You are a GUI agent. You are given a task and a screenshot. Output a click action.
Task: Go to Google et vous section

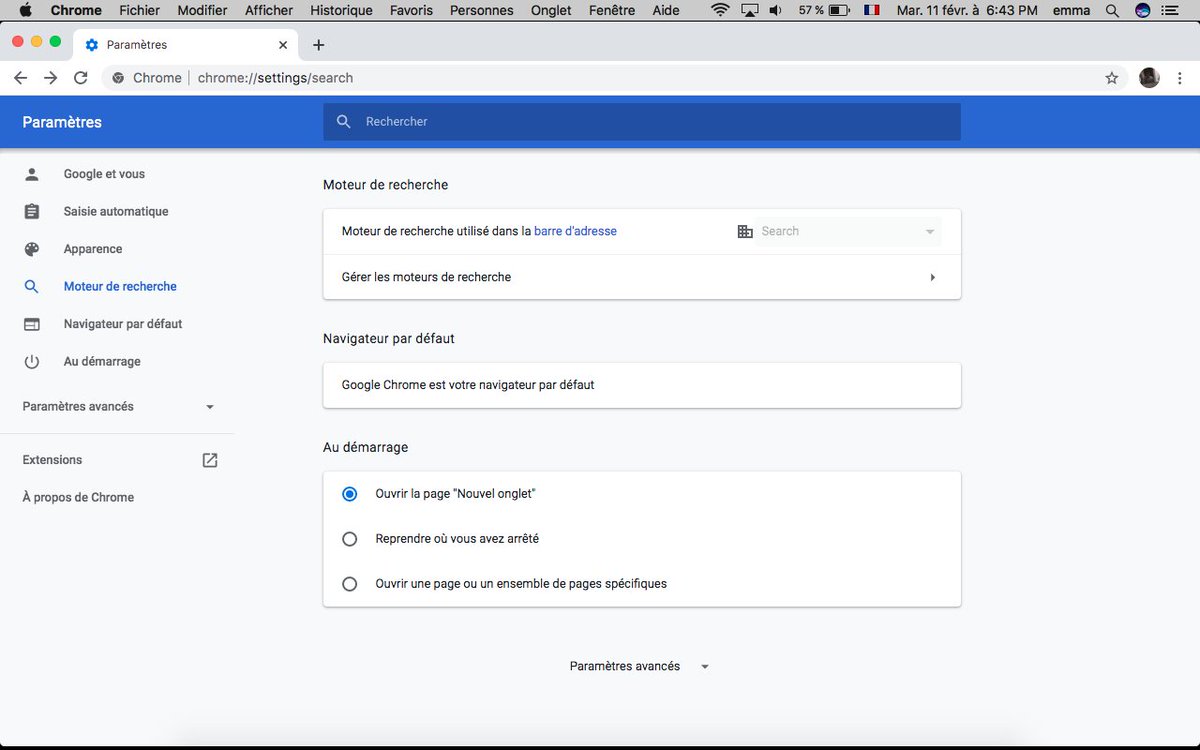tap(104, 174)
